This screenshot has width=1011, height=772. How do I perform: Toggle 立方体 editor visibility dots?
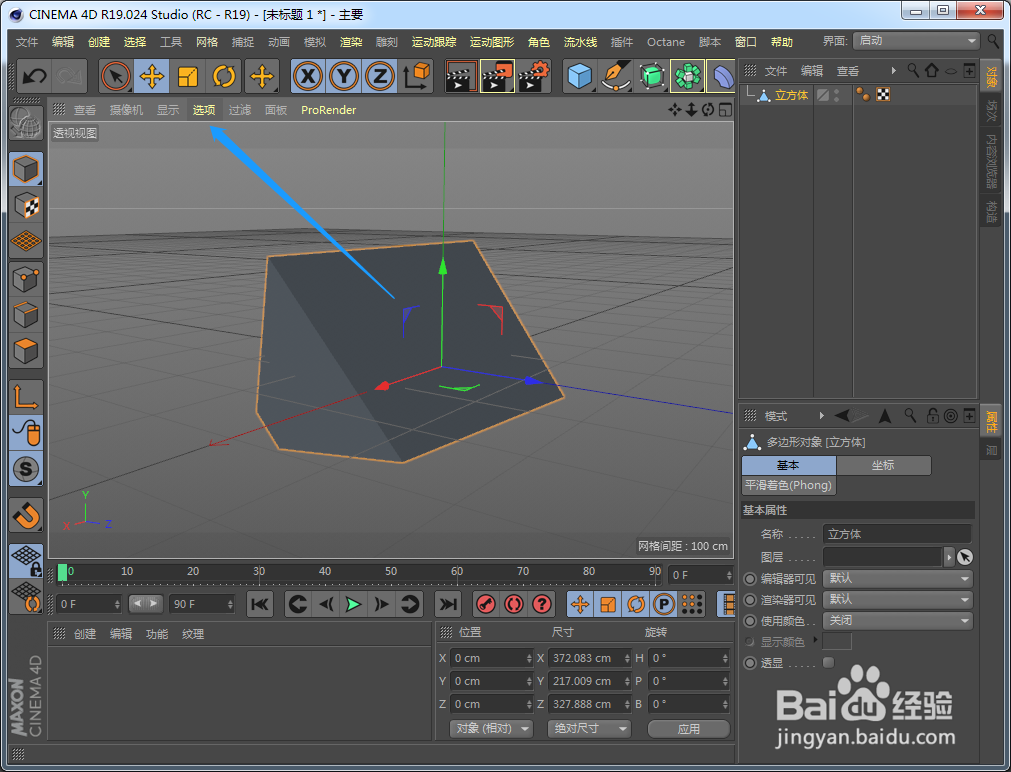[837, 95]
